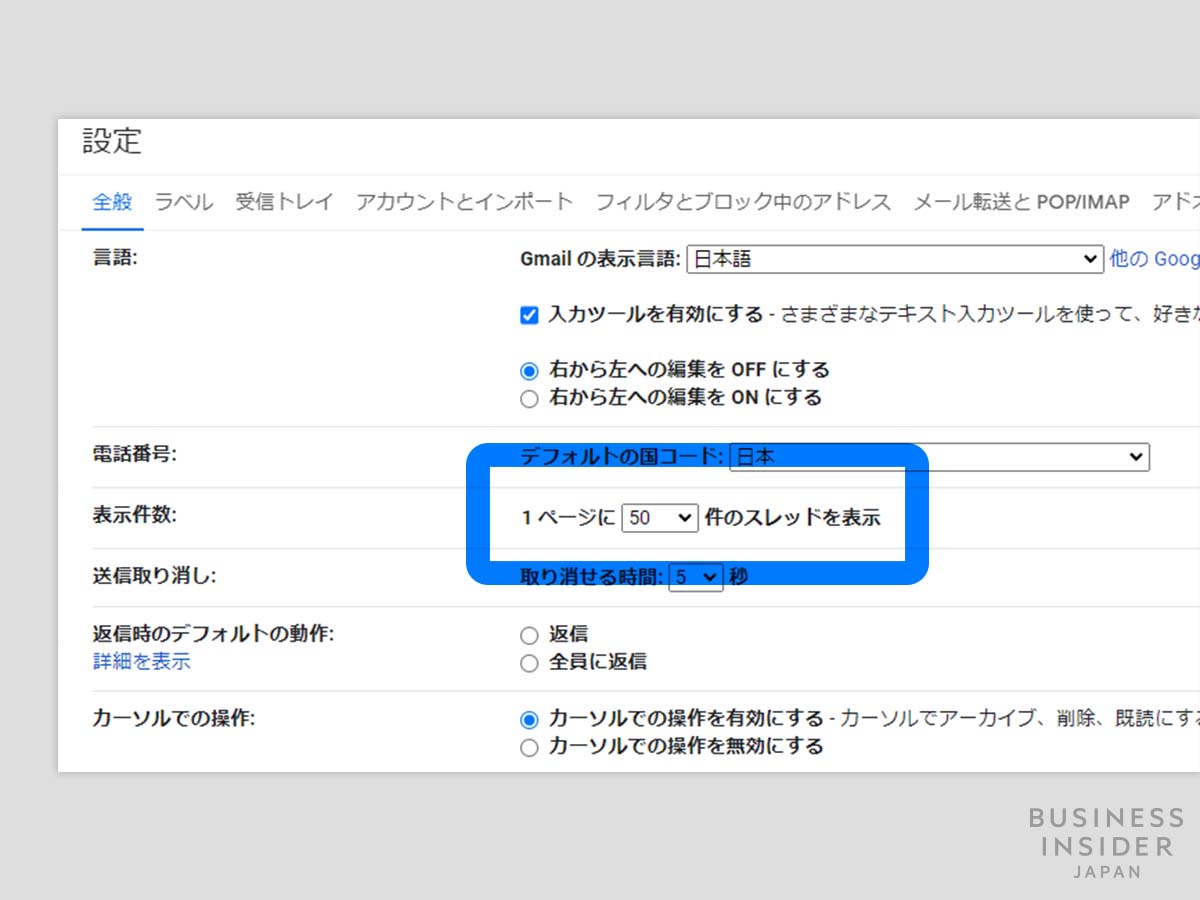
Task: Open the デフォルトの国コード dropdown
Action: pyautogui.click(x=1137, y=457)
